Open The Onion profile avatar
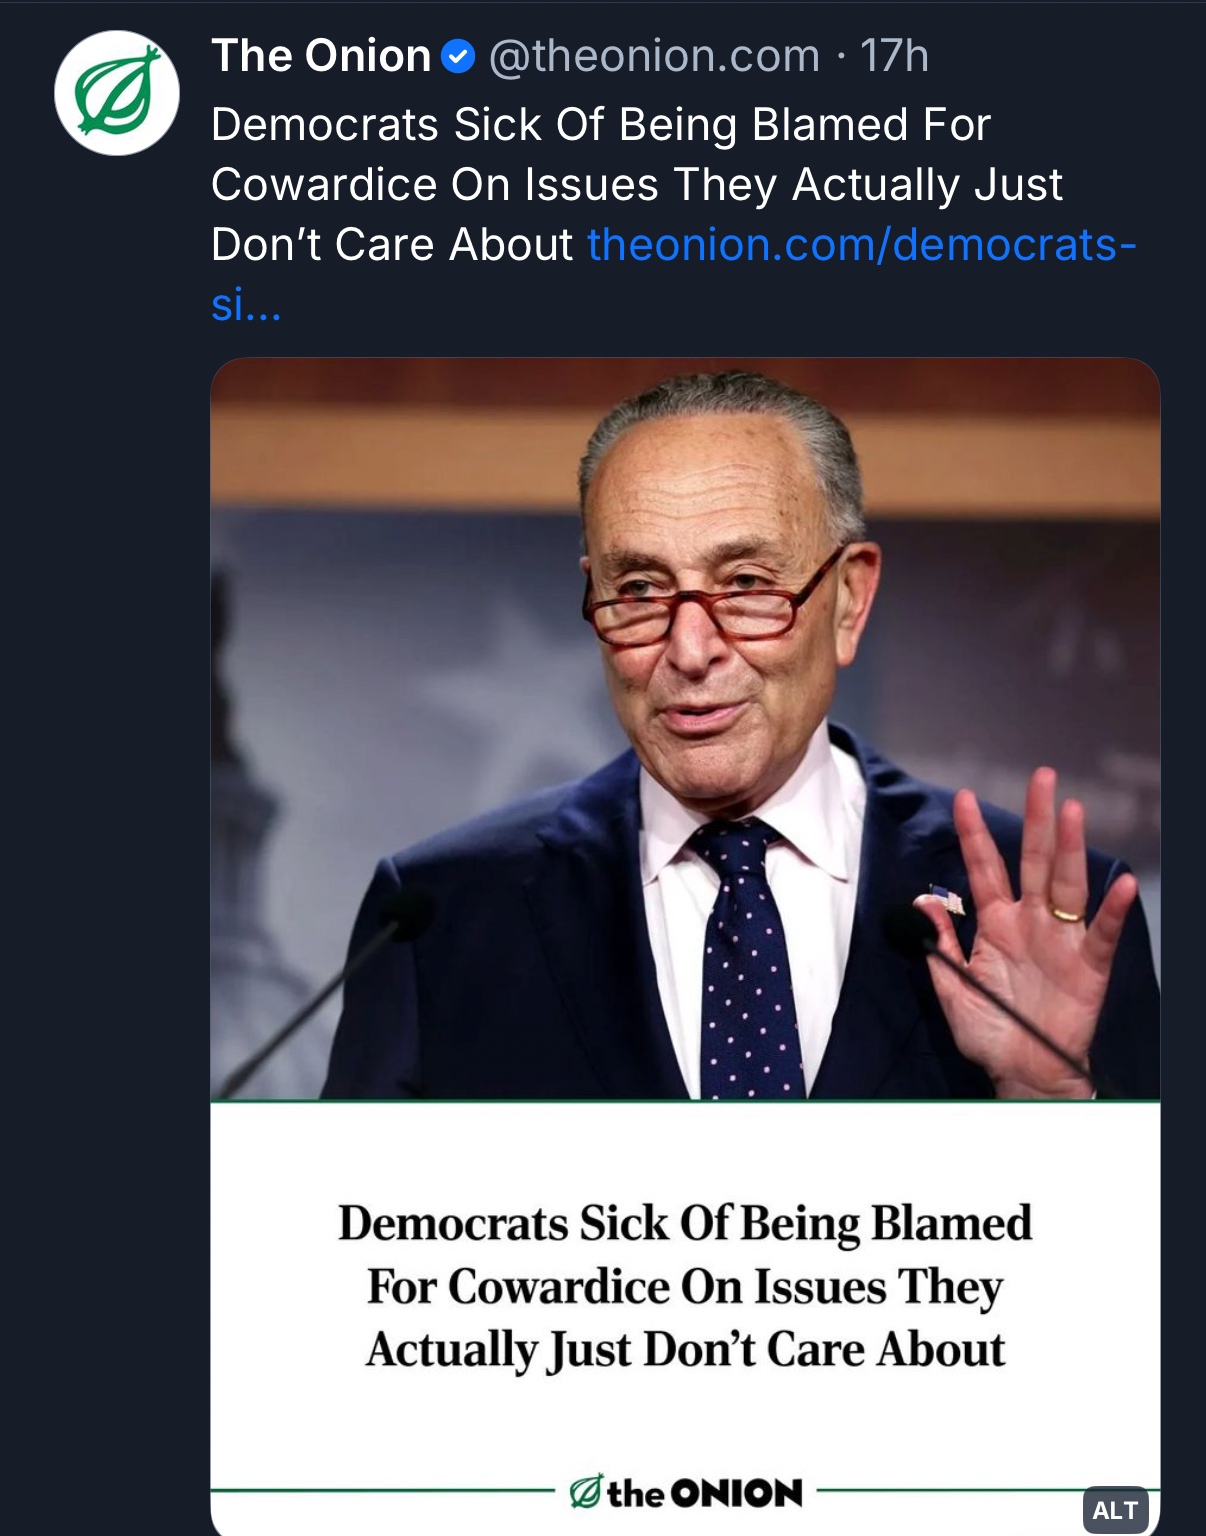The width and height of the screenshot is (1206, 1536). coord(116,93)
